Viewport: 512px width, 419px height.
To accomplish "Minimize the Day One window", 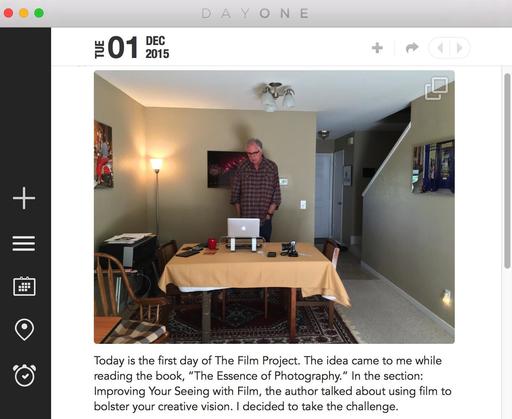I will point(24,13).
